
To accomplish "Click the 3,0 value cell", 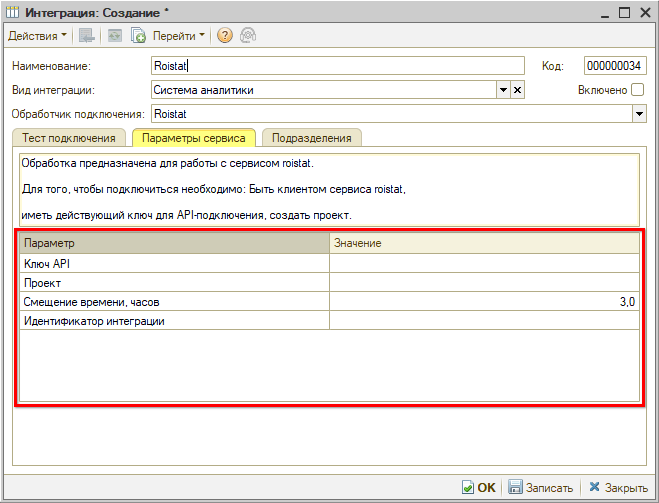I will click(484, 302).
